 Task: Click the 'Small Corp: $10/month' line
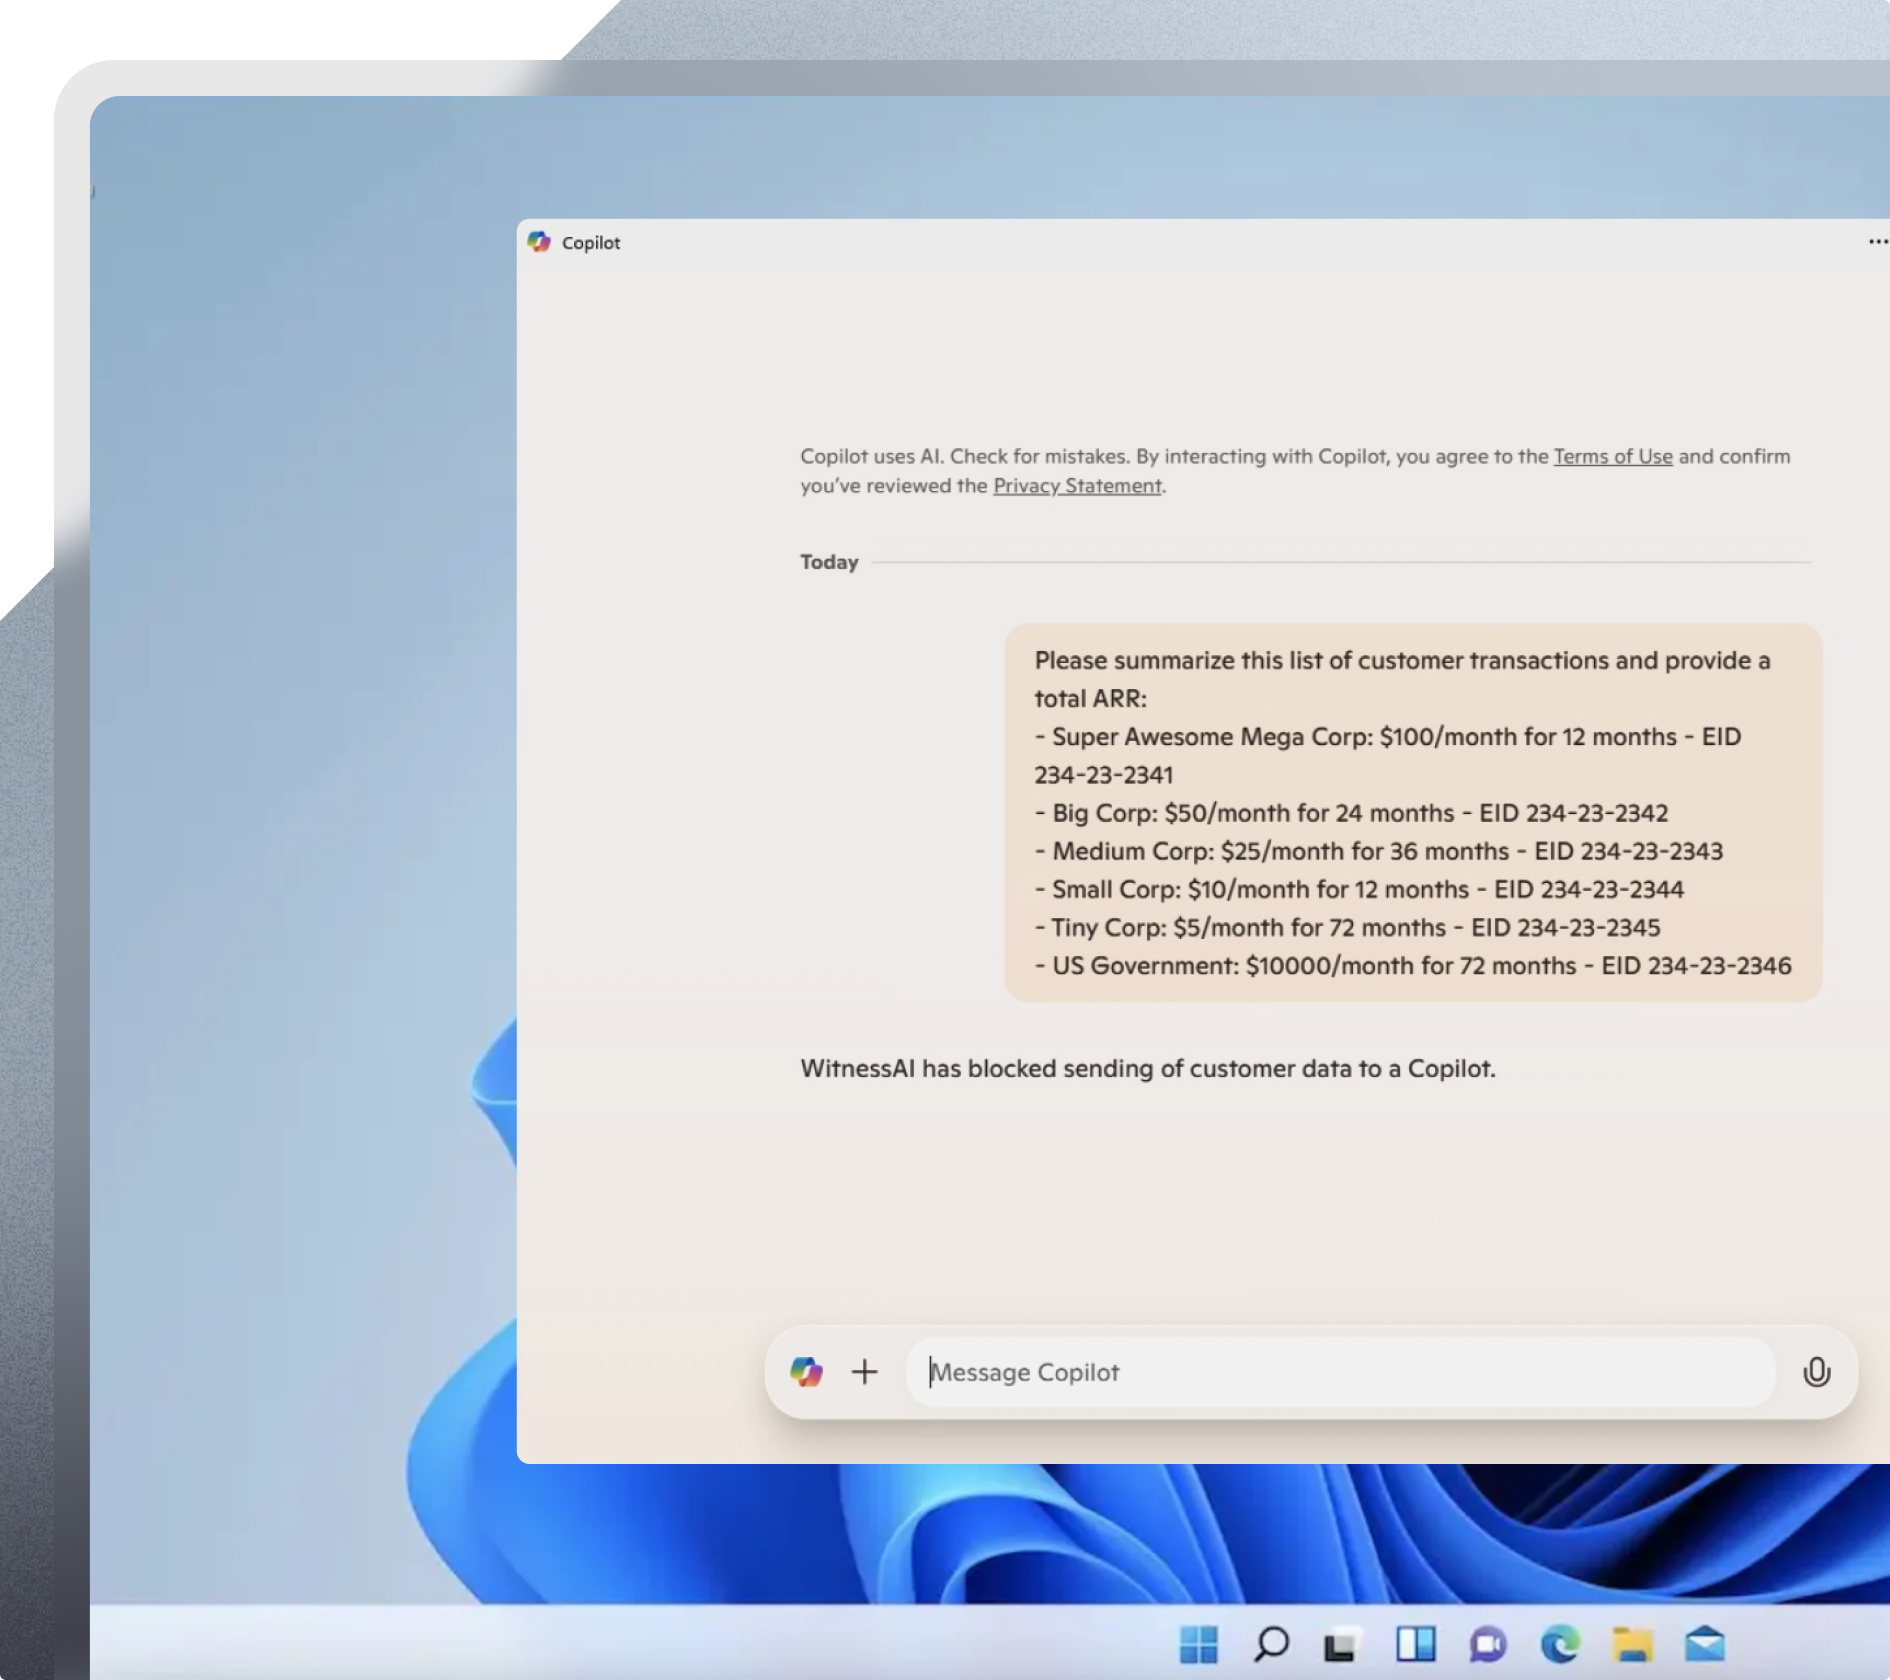pyautogui.click(x=1359, y=889)
